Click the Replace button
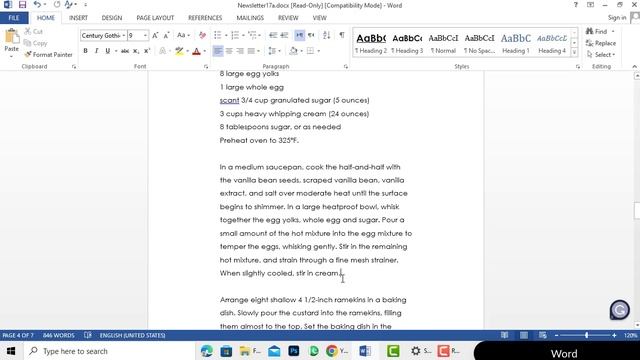This screenshot has height=360, width=640. coord(600,43)
